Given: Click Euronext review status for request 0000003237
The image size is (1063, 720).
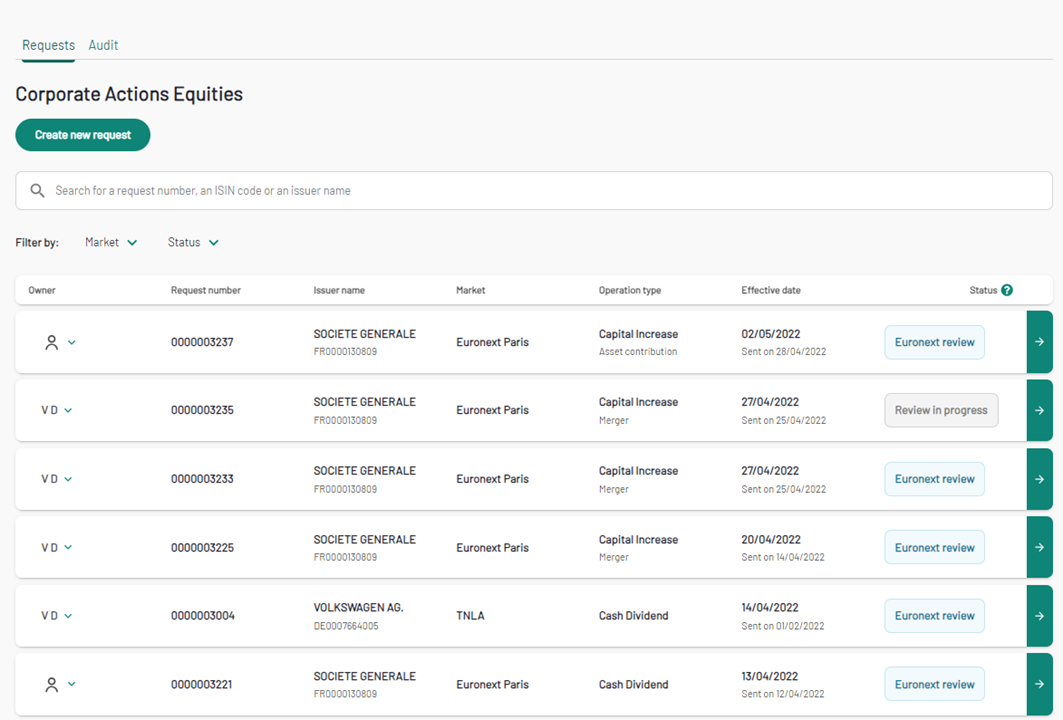Looking at the screenshot, I should (x=934, y=342).
